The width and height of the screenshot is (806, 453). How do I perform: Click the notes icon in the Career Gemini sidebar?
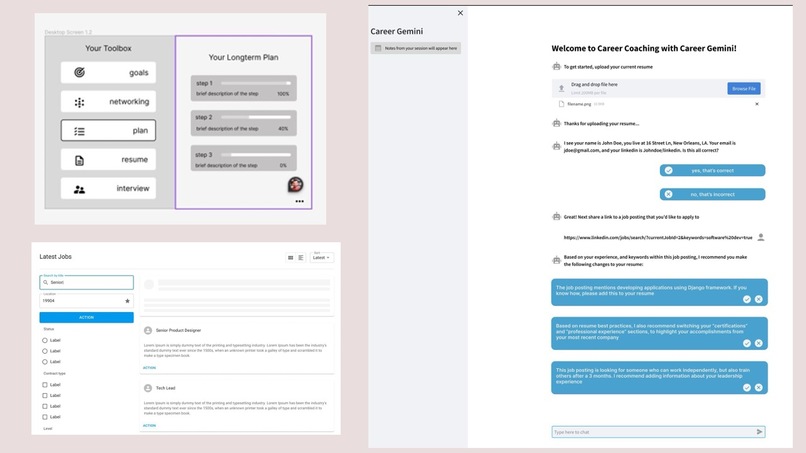point(378,48)
